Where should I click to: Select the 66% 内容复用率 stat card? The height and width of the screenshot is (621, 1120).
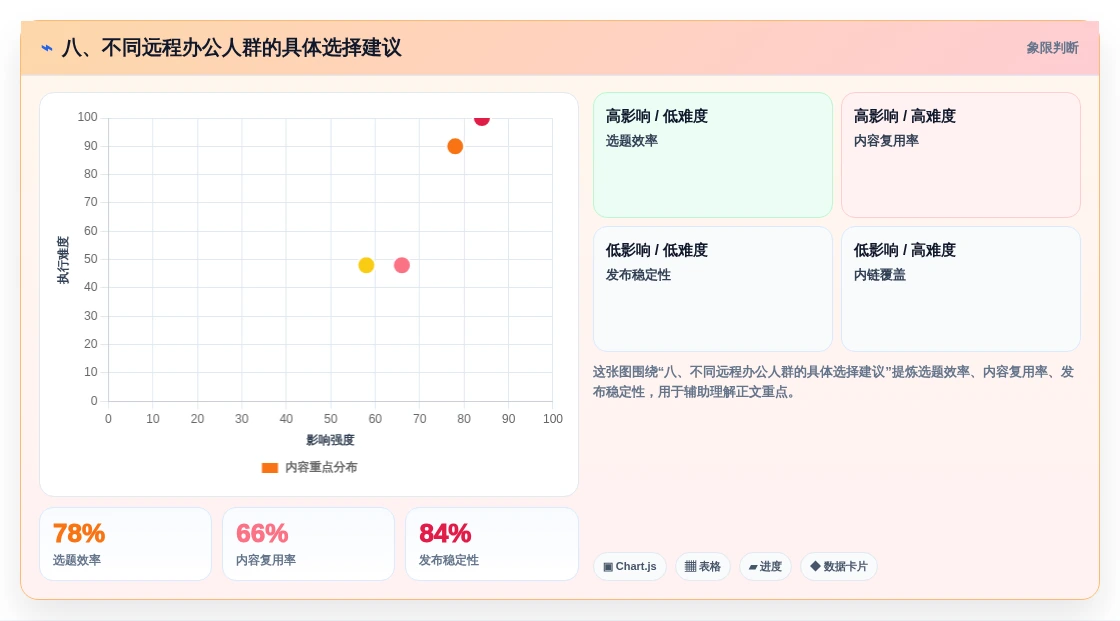[309, 544]
